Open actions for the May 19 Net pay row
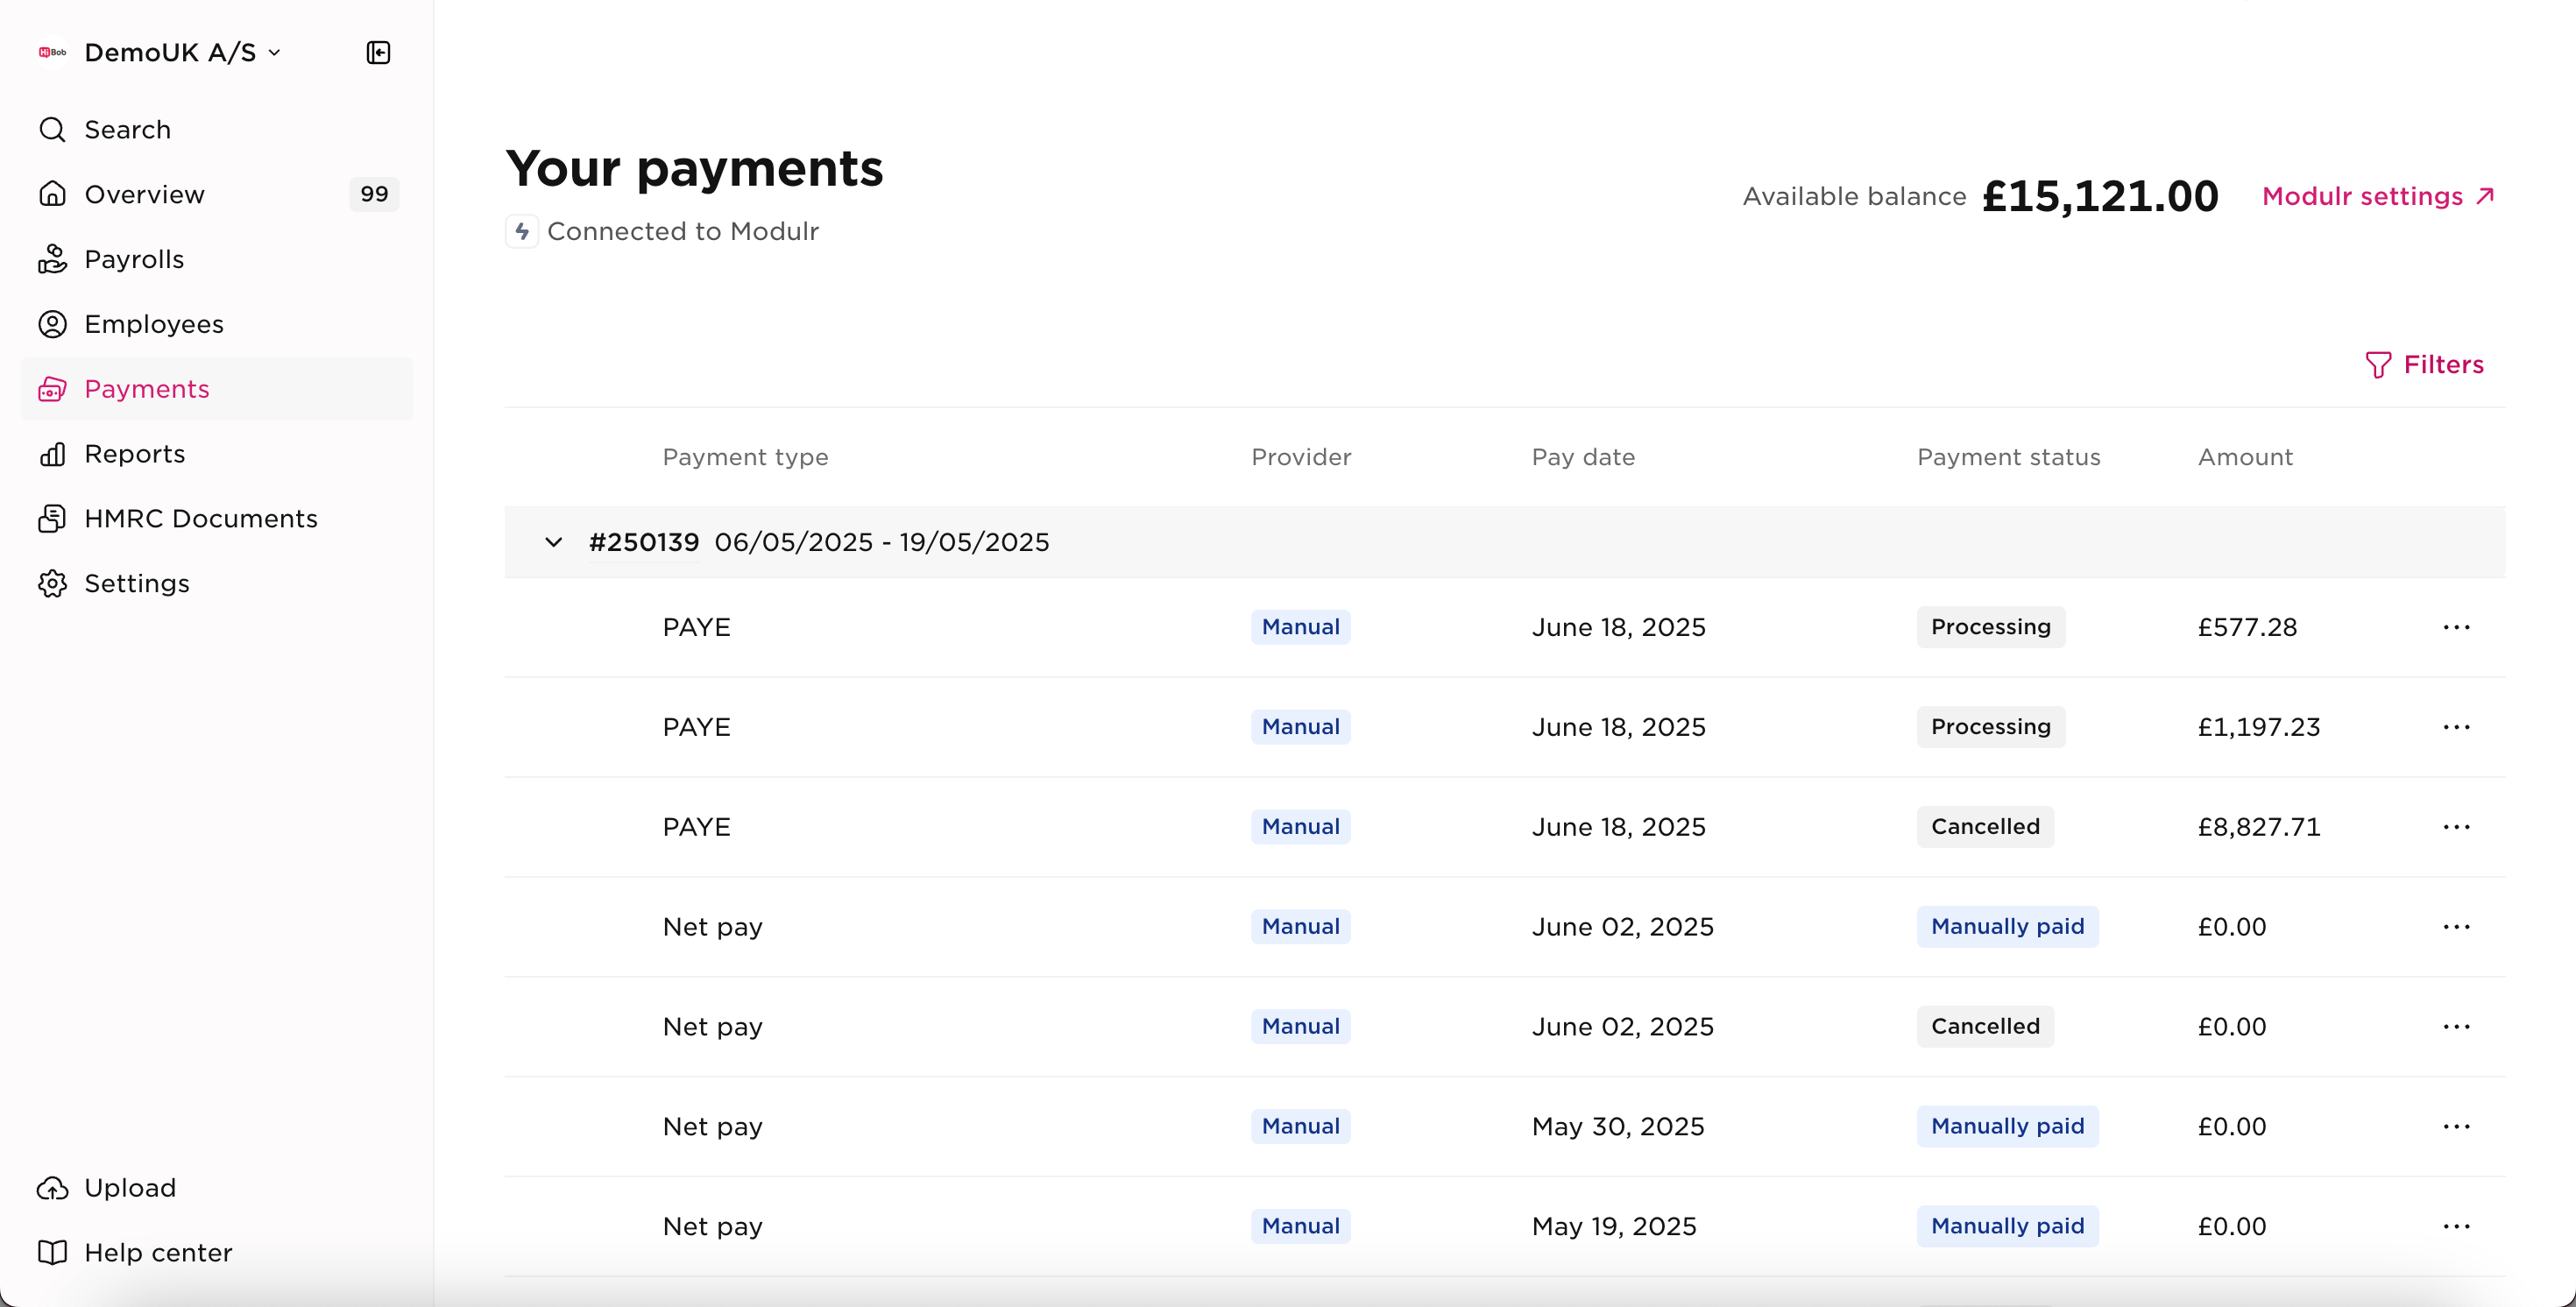Screen dimensions: 2576x1307 [x=2458, y=1225]
